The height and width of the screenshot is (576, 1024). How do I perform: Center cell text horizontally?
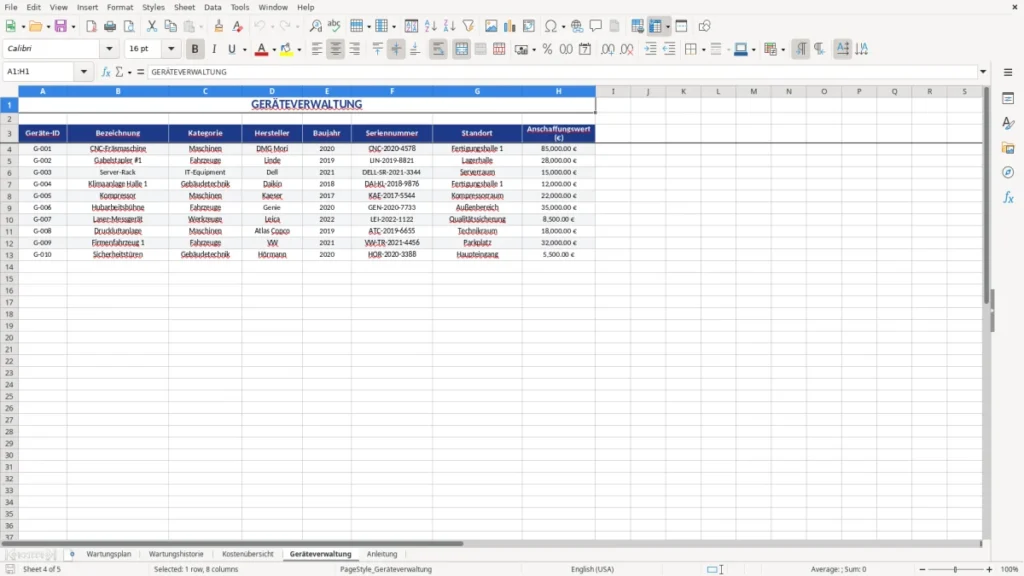(336, 49)
